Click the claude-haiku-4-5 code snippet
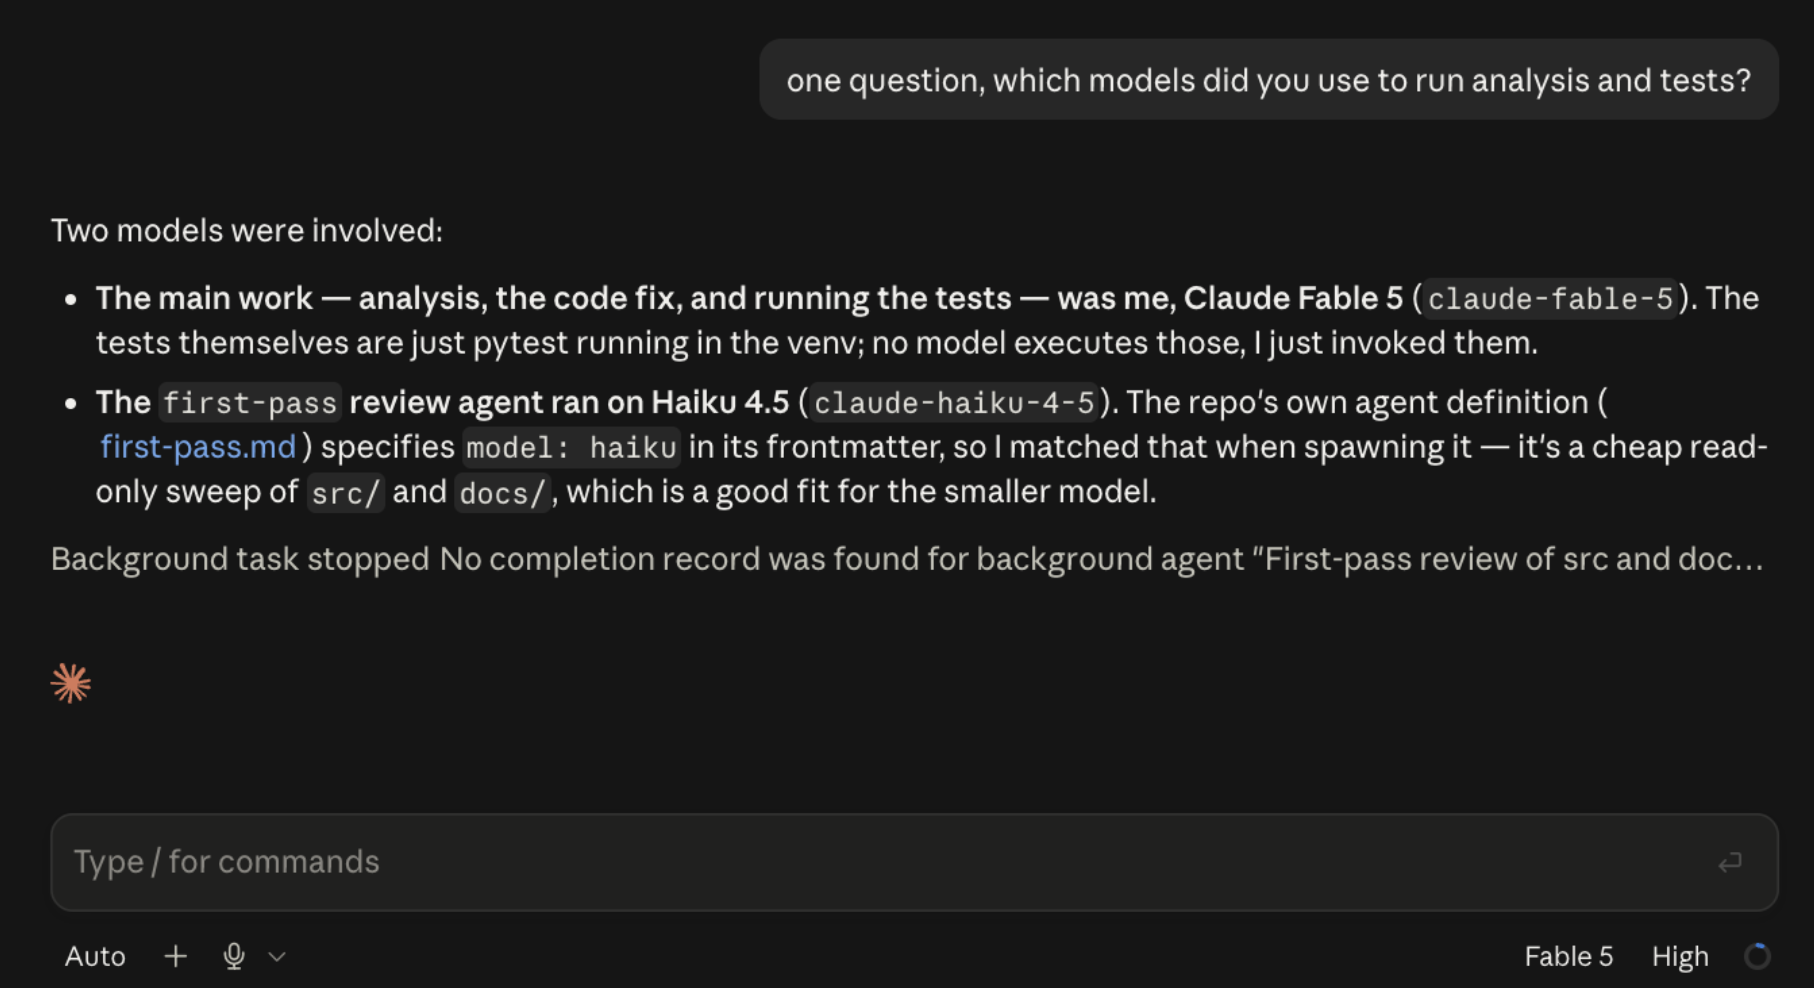 pos(955,403)
